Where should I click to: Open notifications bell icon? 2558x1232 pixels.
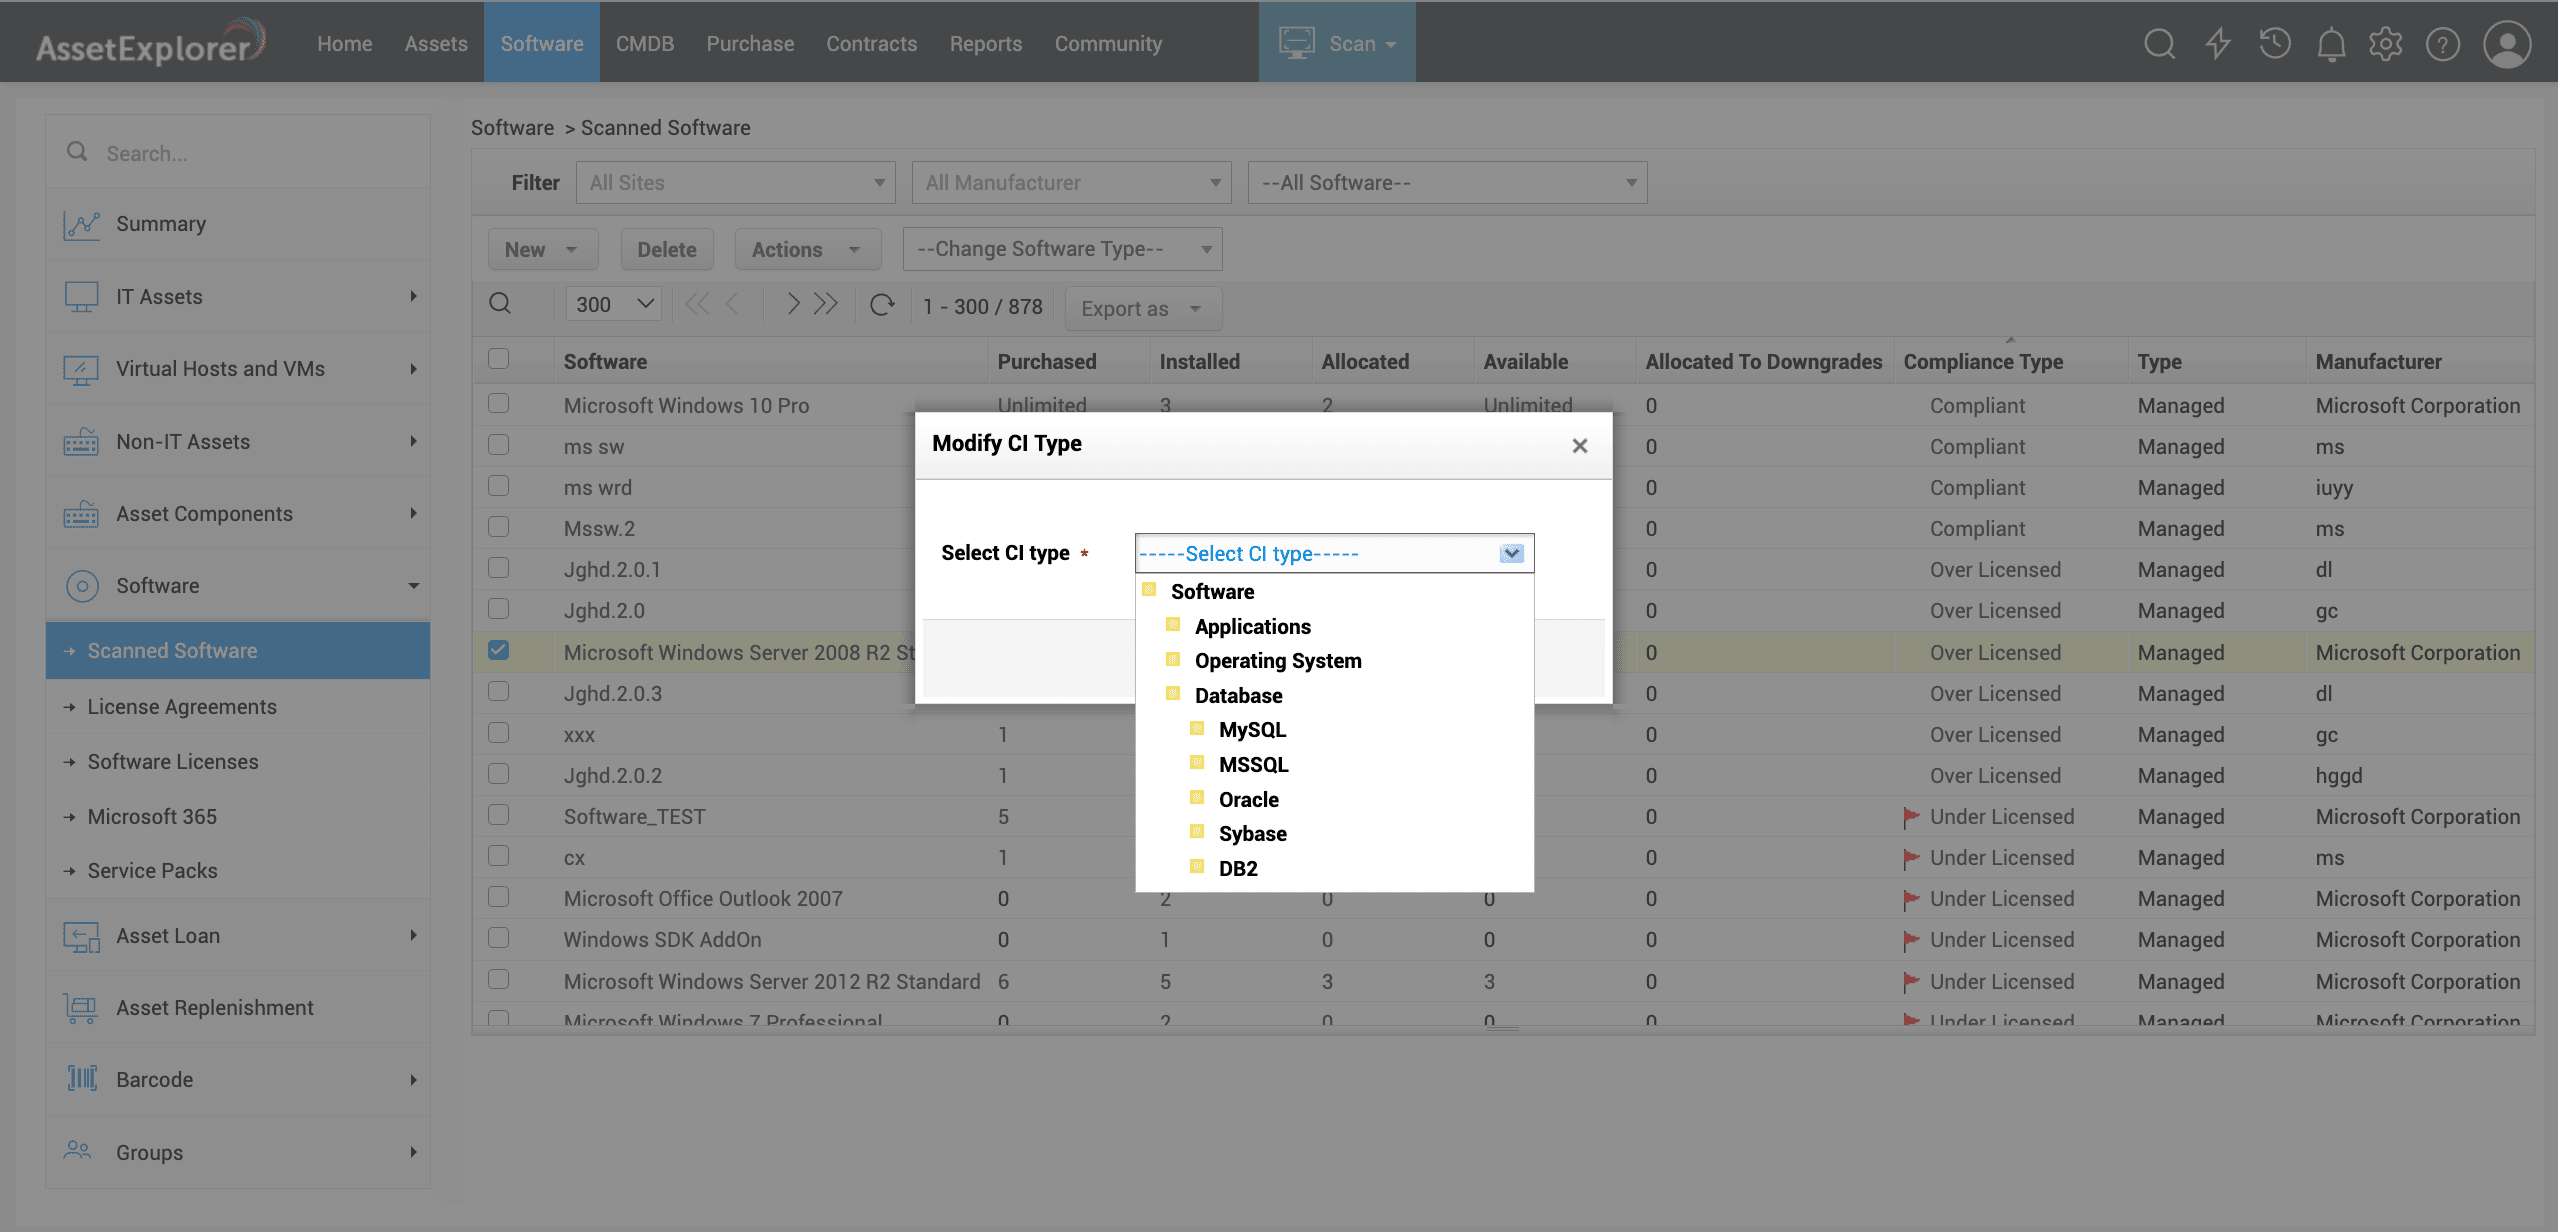[2331, 44]
